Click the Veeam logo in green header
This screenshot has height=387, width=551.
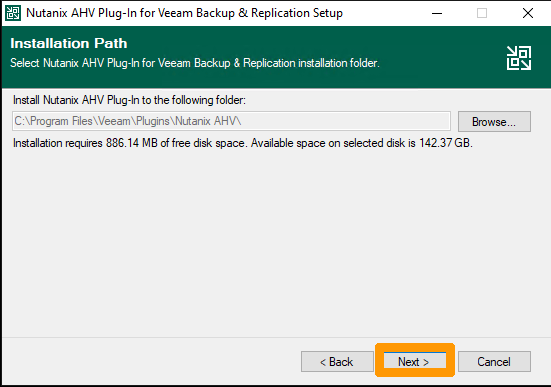(519, 58)
